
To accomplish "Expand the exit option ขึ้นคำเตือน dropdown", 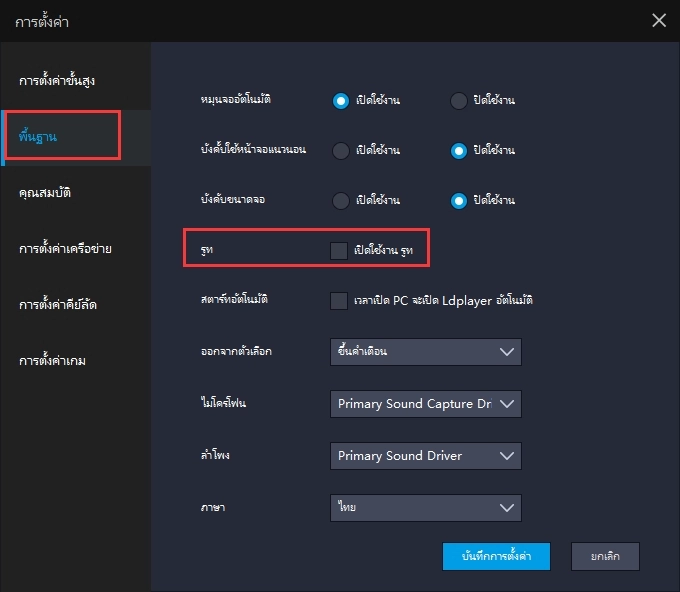I will point(425,352).
